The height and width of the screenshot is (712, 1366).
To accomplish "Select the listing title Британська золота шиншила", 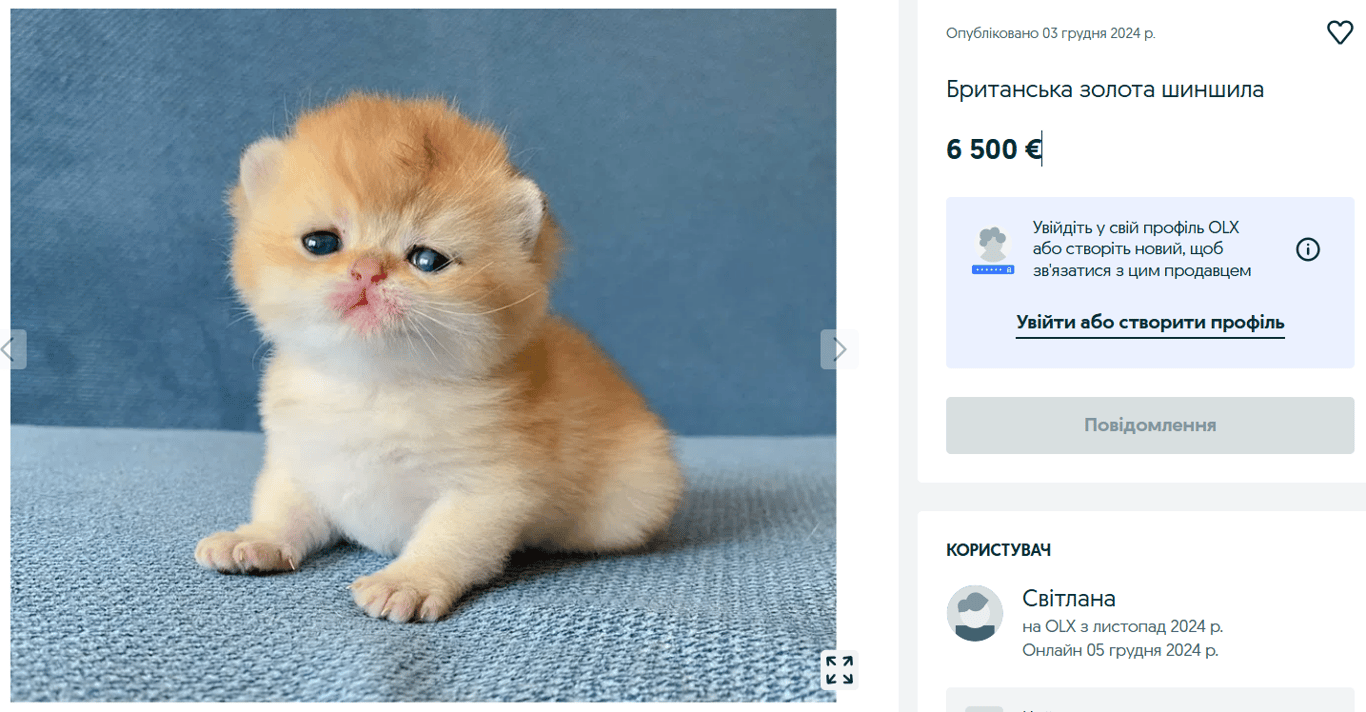I will pyautogui.click(x=1104, y=89).
